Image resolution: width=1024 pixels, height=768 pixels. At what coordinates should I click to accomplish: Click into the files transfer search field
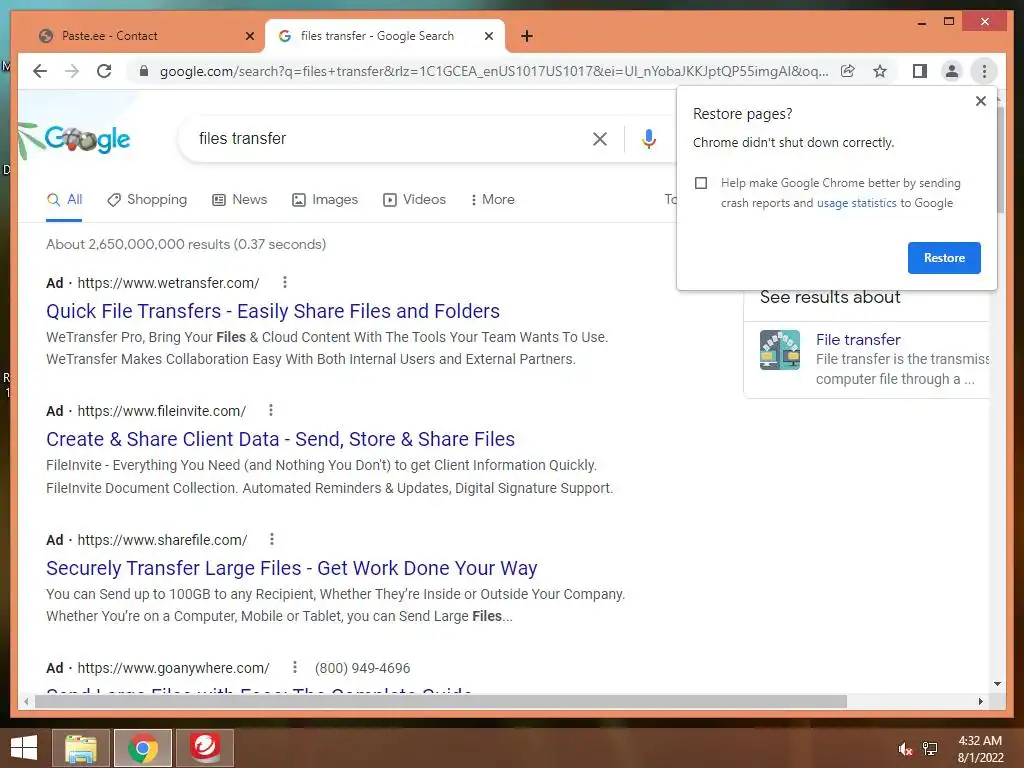coord(385,138)
